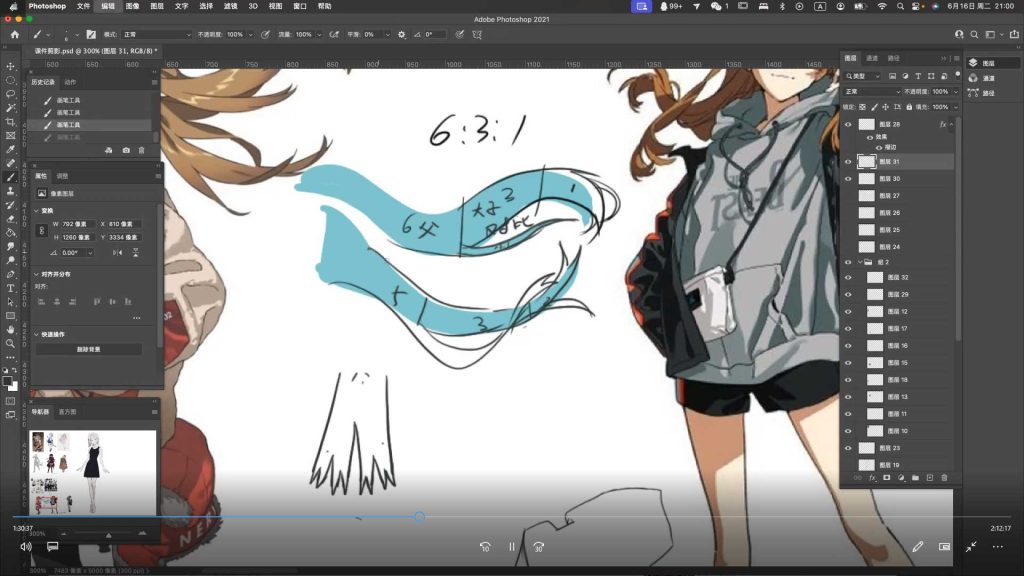Toggle visibility of layer 图层 29
This screenshot has height=576, width=1024.
tap(848, 295)
